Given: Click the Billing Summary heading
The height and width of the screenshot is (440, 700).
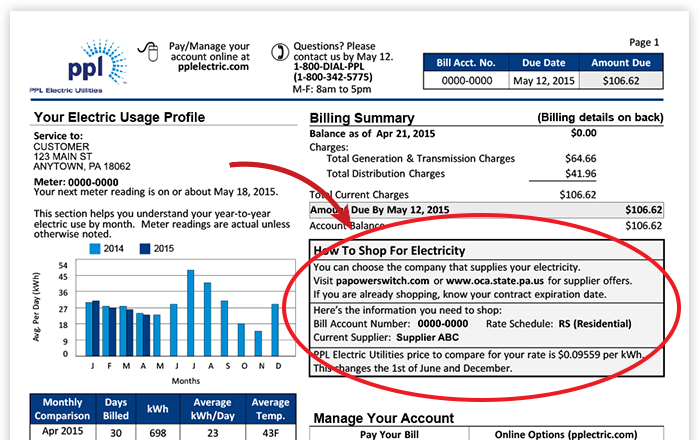Looking at the screenshot, I should click(x=362, y=118).
